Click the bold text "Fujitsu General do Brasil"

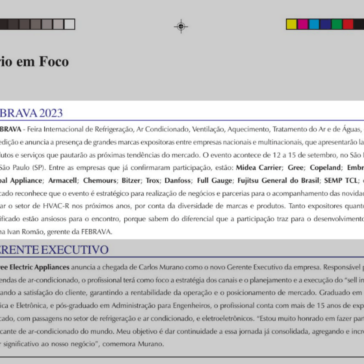click(x=278, y=181)
